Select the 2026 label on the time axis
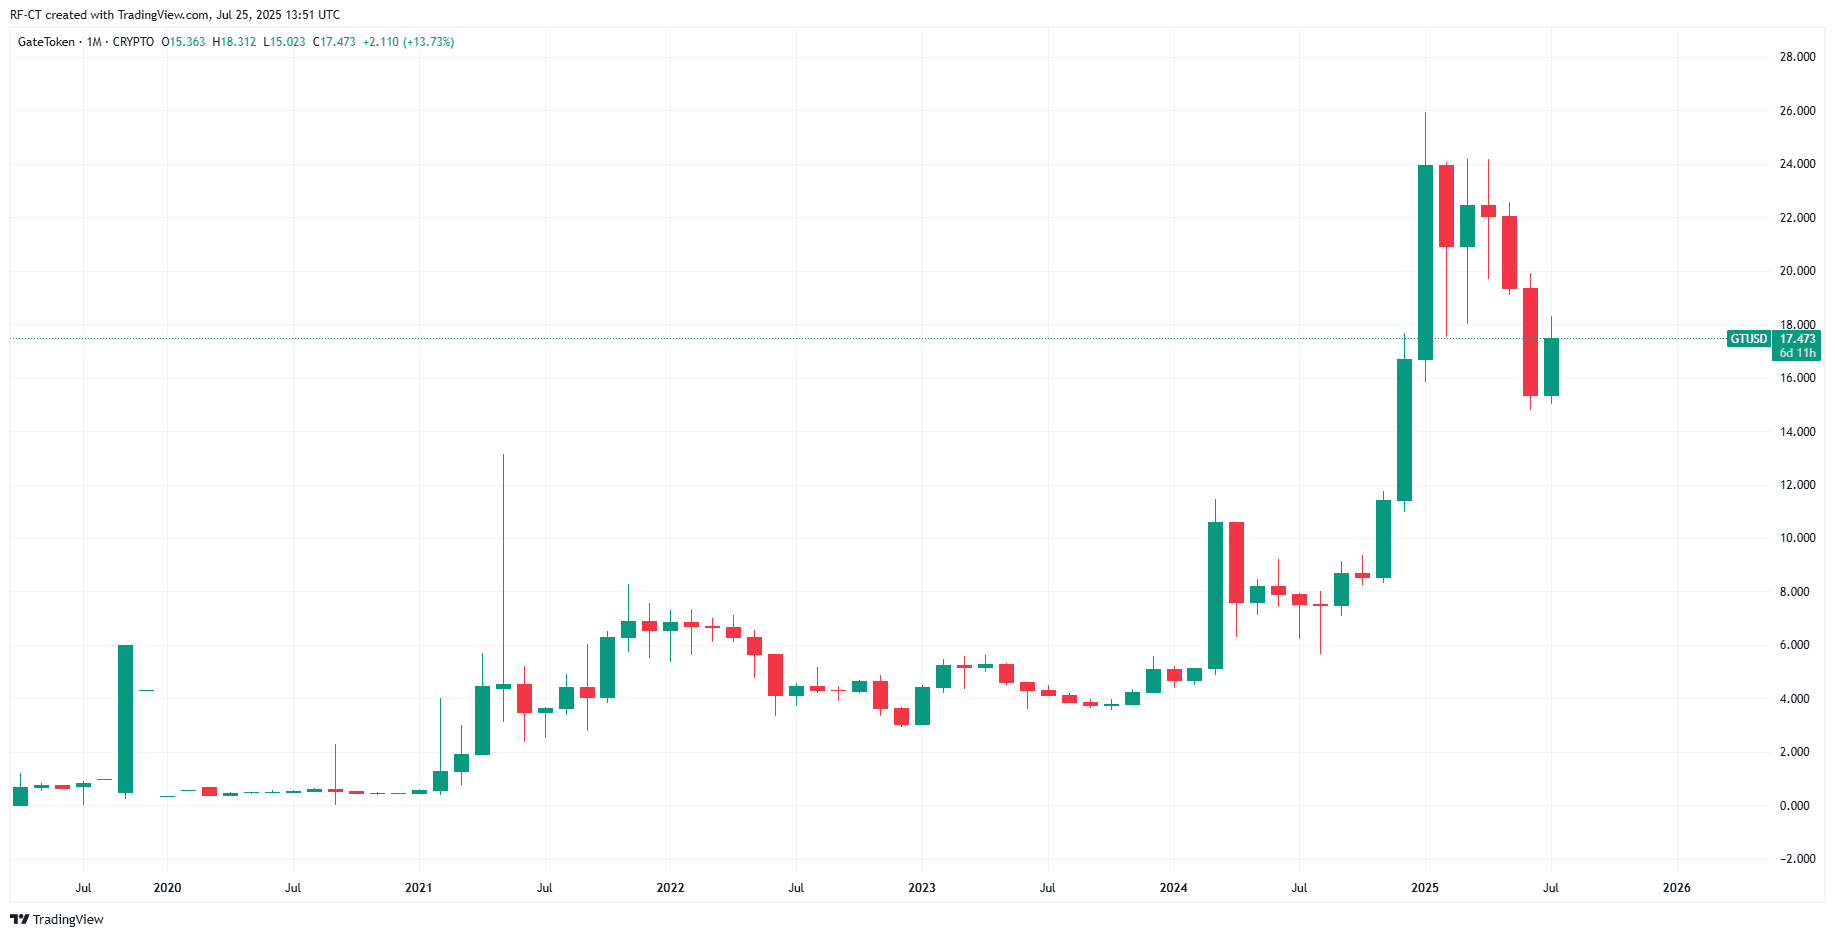1835x937 pixels. tap(1676, 888)
